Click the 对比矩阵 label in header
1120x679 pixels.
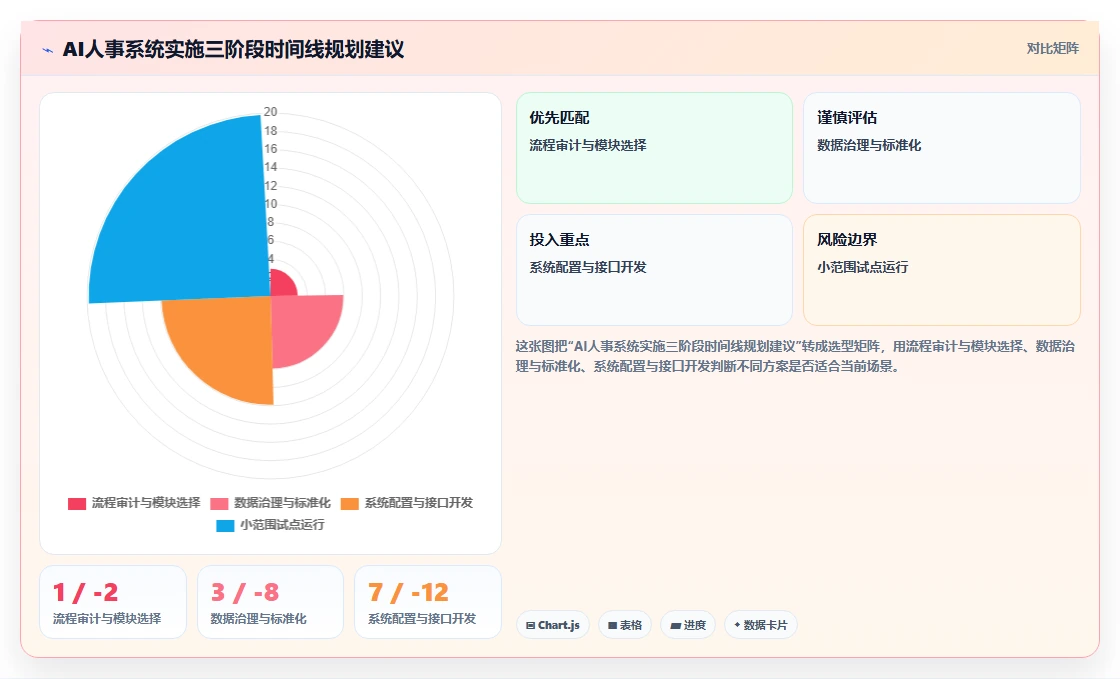coord(1053,49)
